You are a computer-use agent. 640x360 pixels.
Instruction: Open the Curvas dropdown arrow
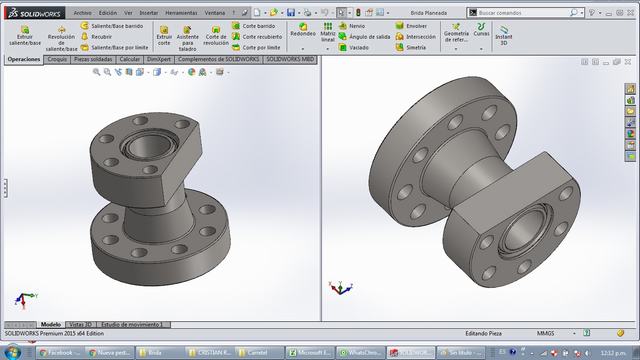[x=481, y=49]
